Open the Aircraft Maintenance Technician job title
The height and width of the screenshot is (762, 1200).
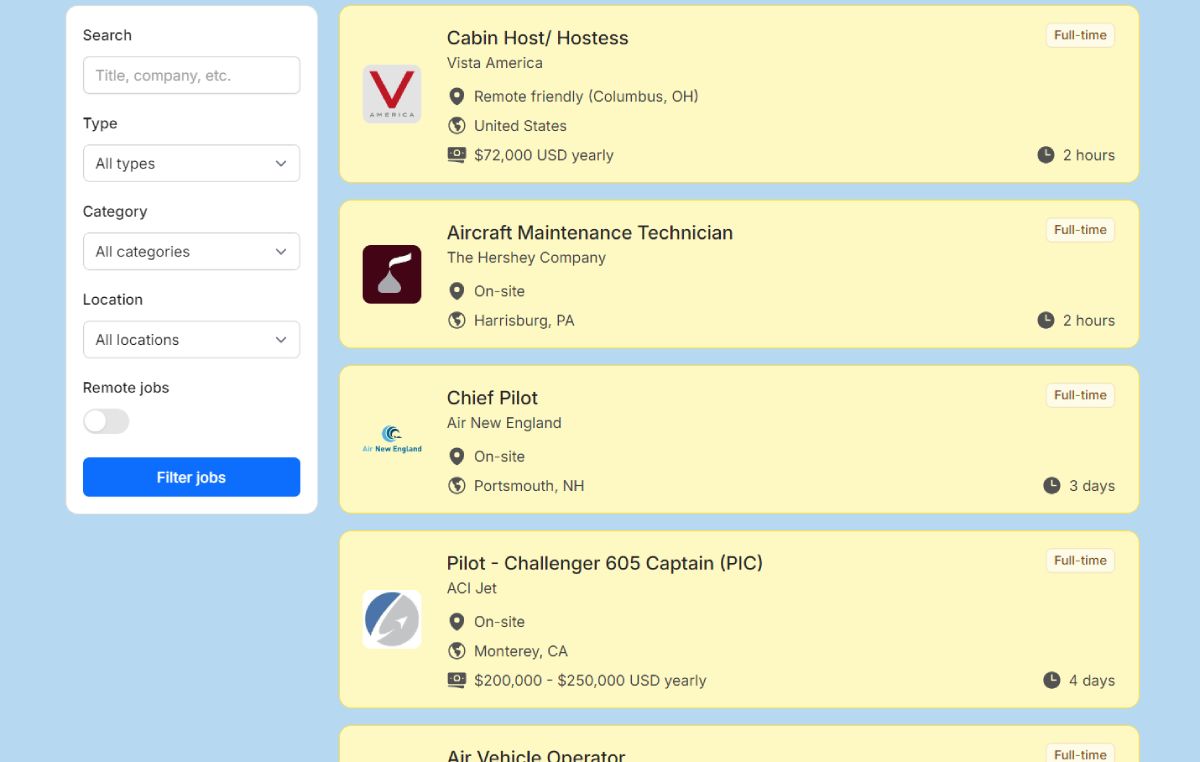tap(589, 233)
